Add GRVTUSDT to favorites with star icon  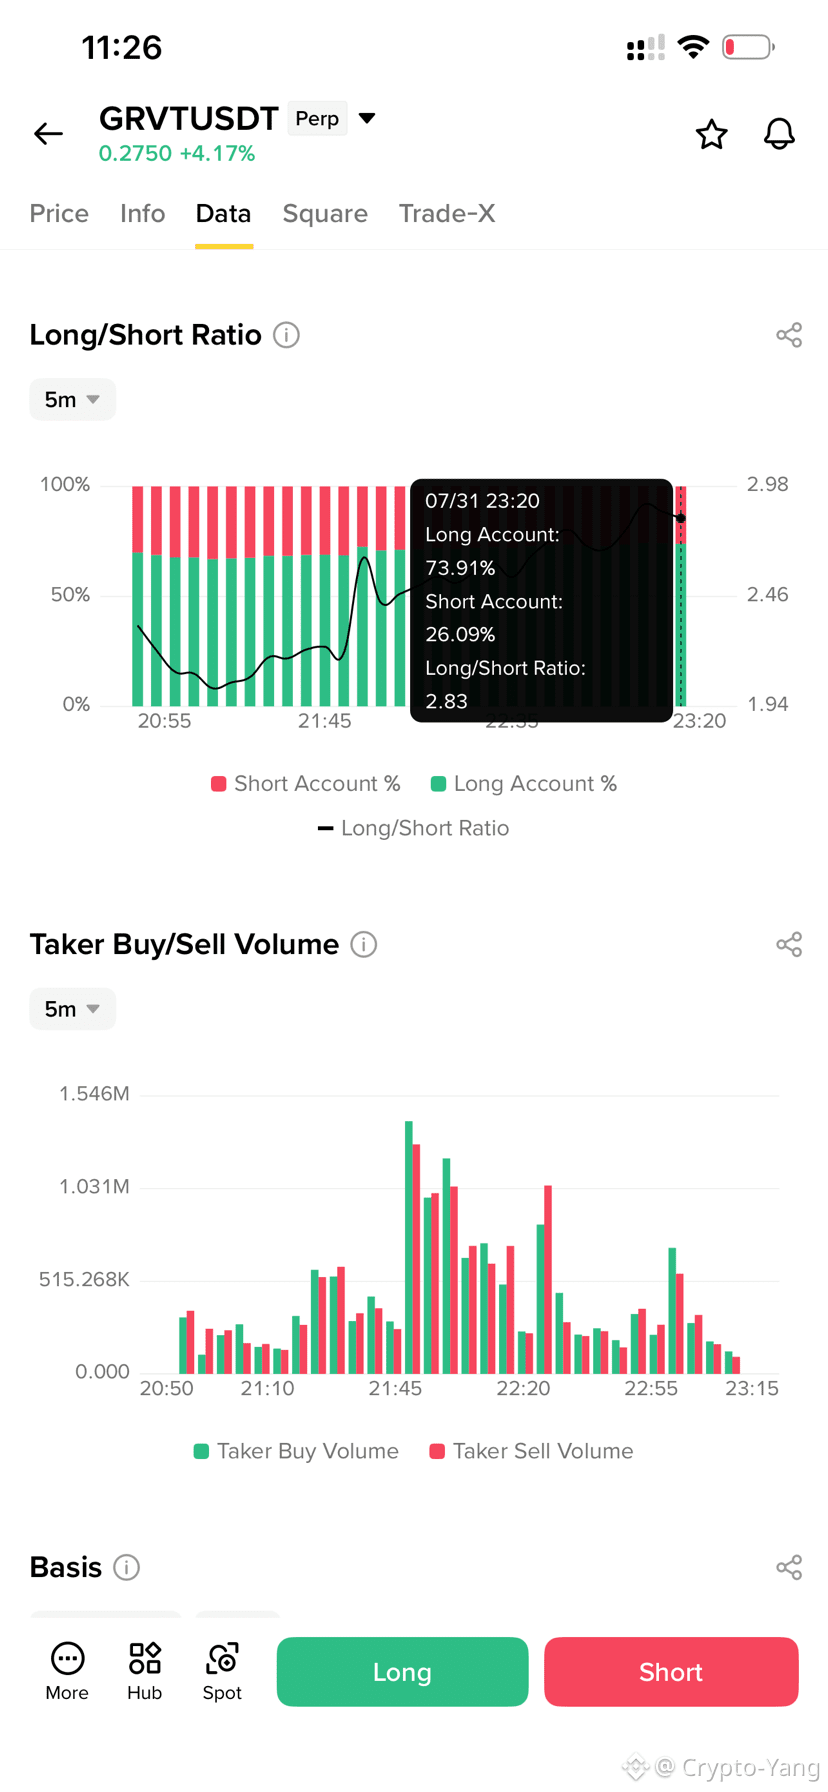pos(711,134)
